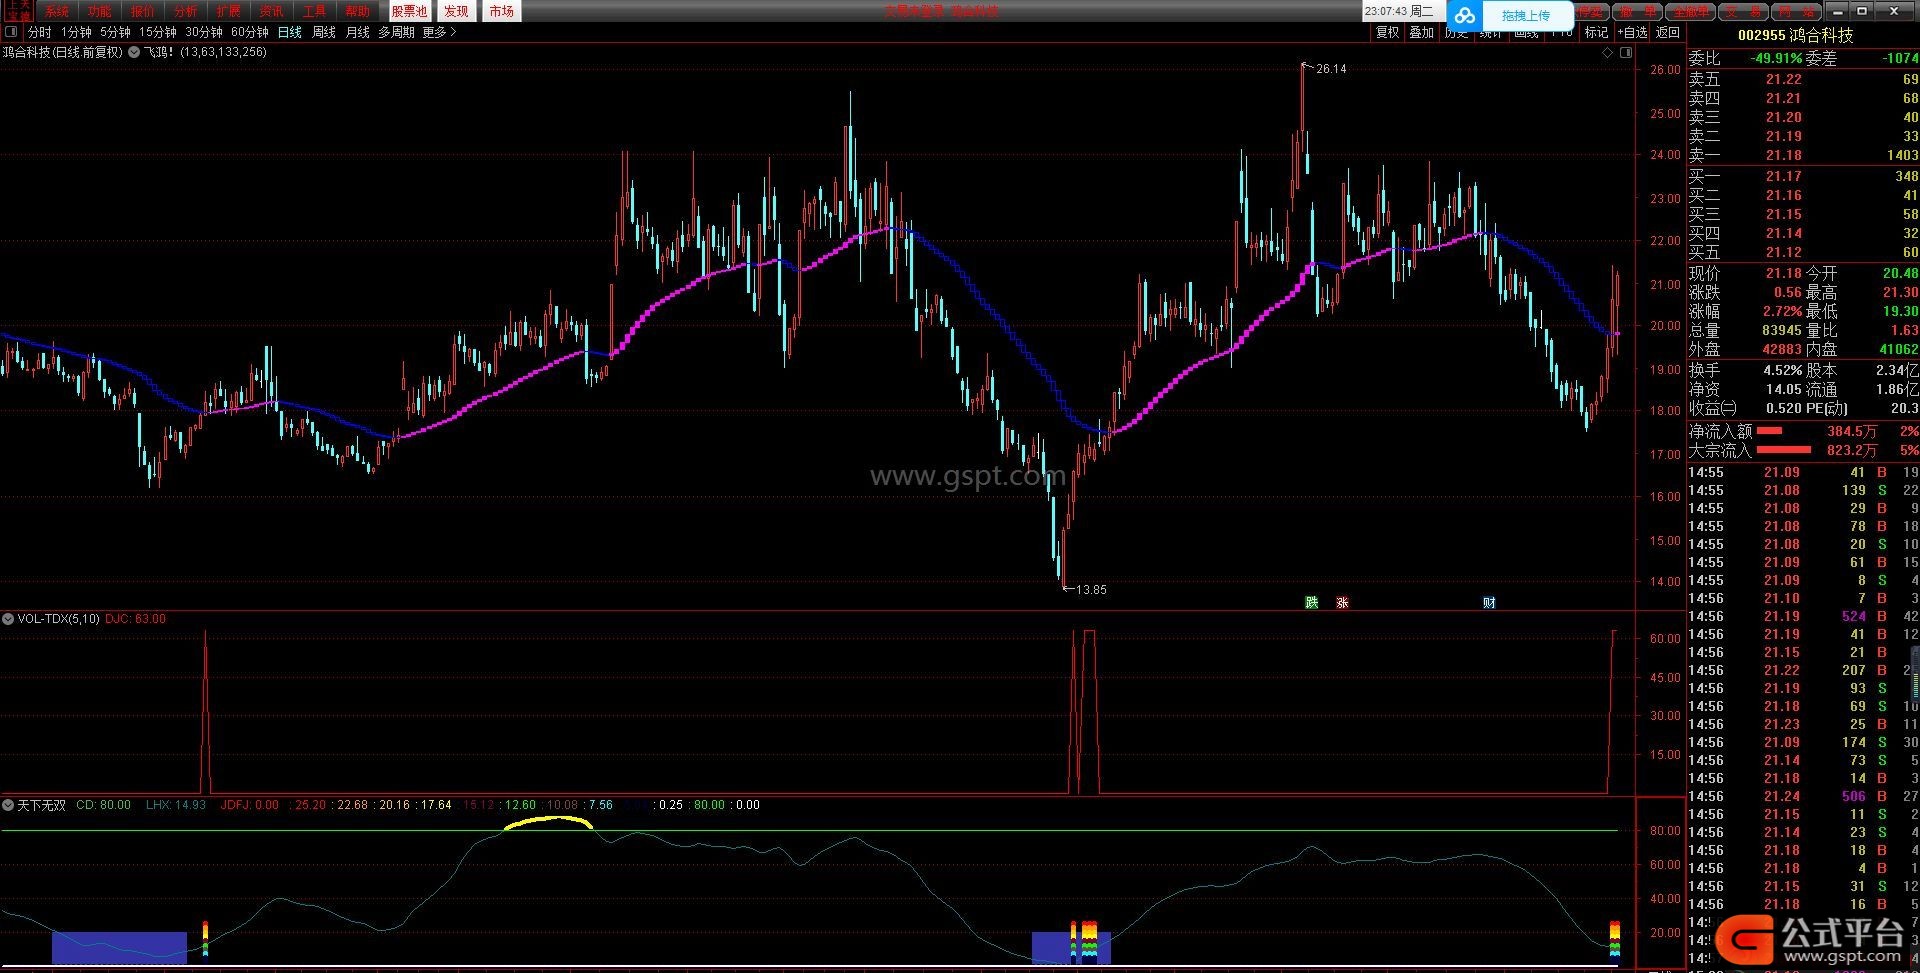Click the 换手 4.52% value
The image size is (1920, 973).
click(x=1782, y=370)
